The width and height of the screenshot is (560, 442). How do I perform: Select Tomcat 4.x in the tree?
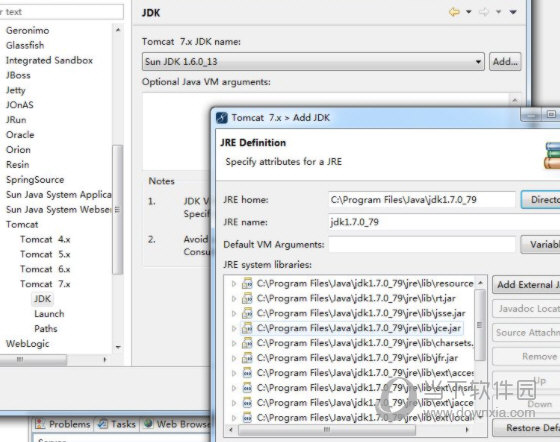tap(45, 240)
